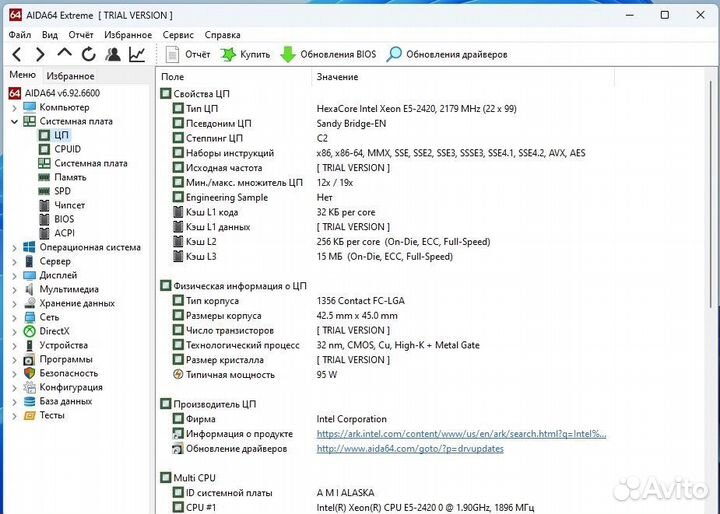Expand the Операционная система node

pos(14,248)
